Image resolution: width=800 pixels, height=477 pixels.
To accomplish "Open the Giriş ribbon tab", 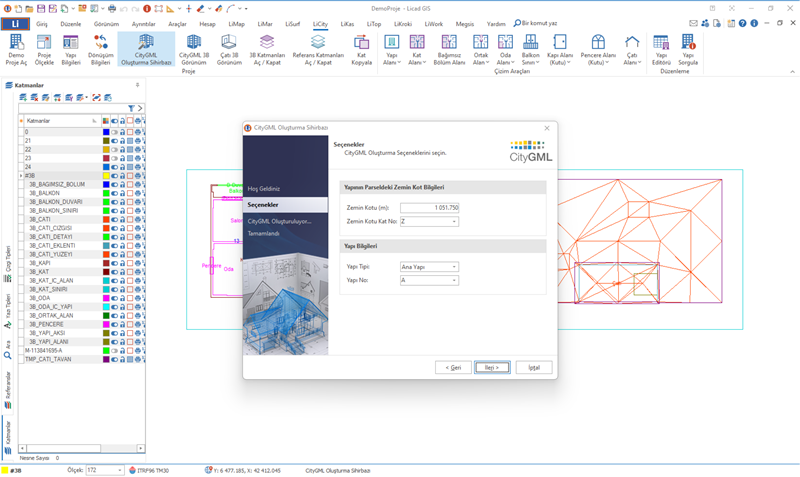I will coord(41,24).
